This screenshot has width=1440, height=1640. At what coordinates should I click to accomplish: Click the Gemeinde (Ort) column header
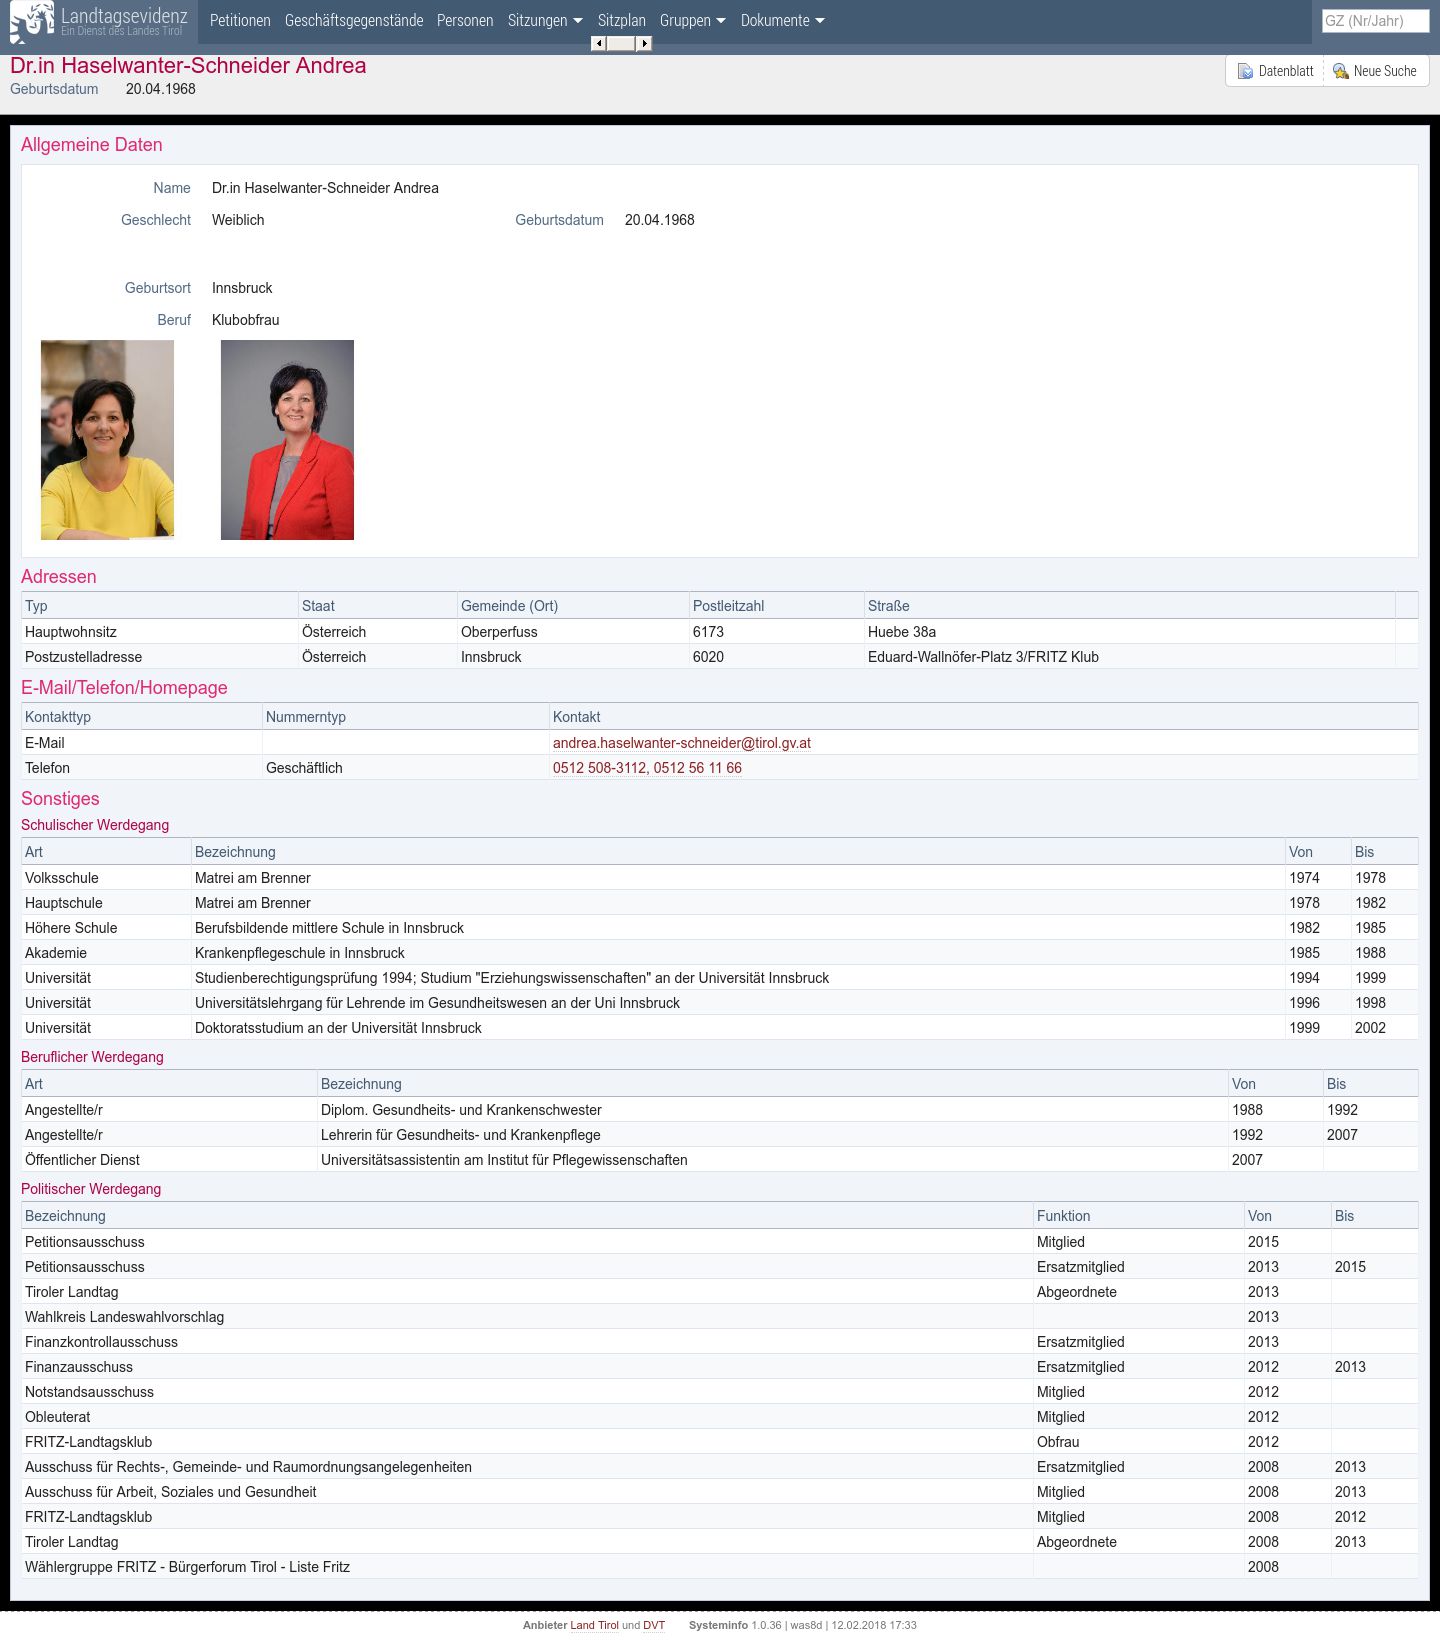pyautogui.click(x=573, y=606)
